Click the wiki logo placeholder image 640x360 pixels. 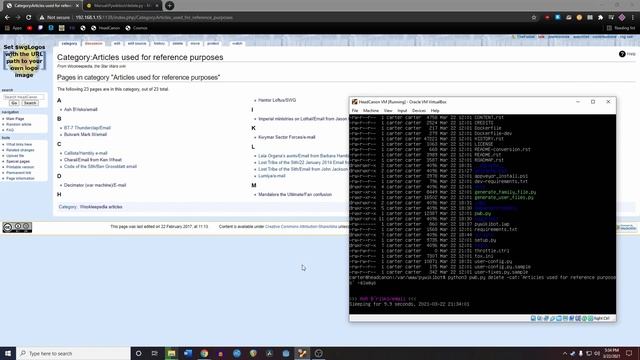point(24,61)
